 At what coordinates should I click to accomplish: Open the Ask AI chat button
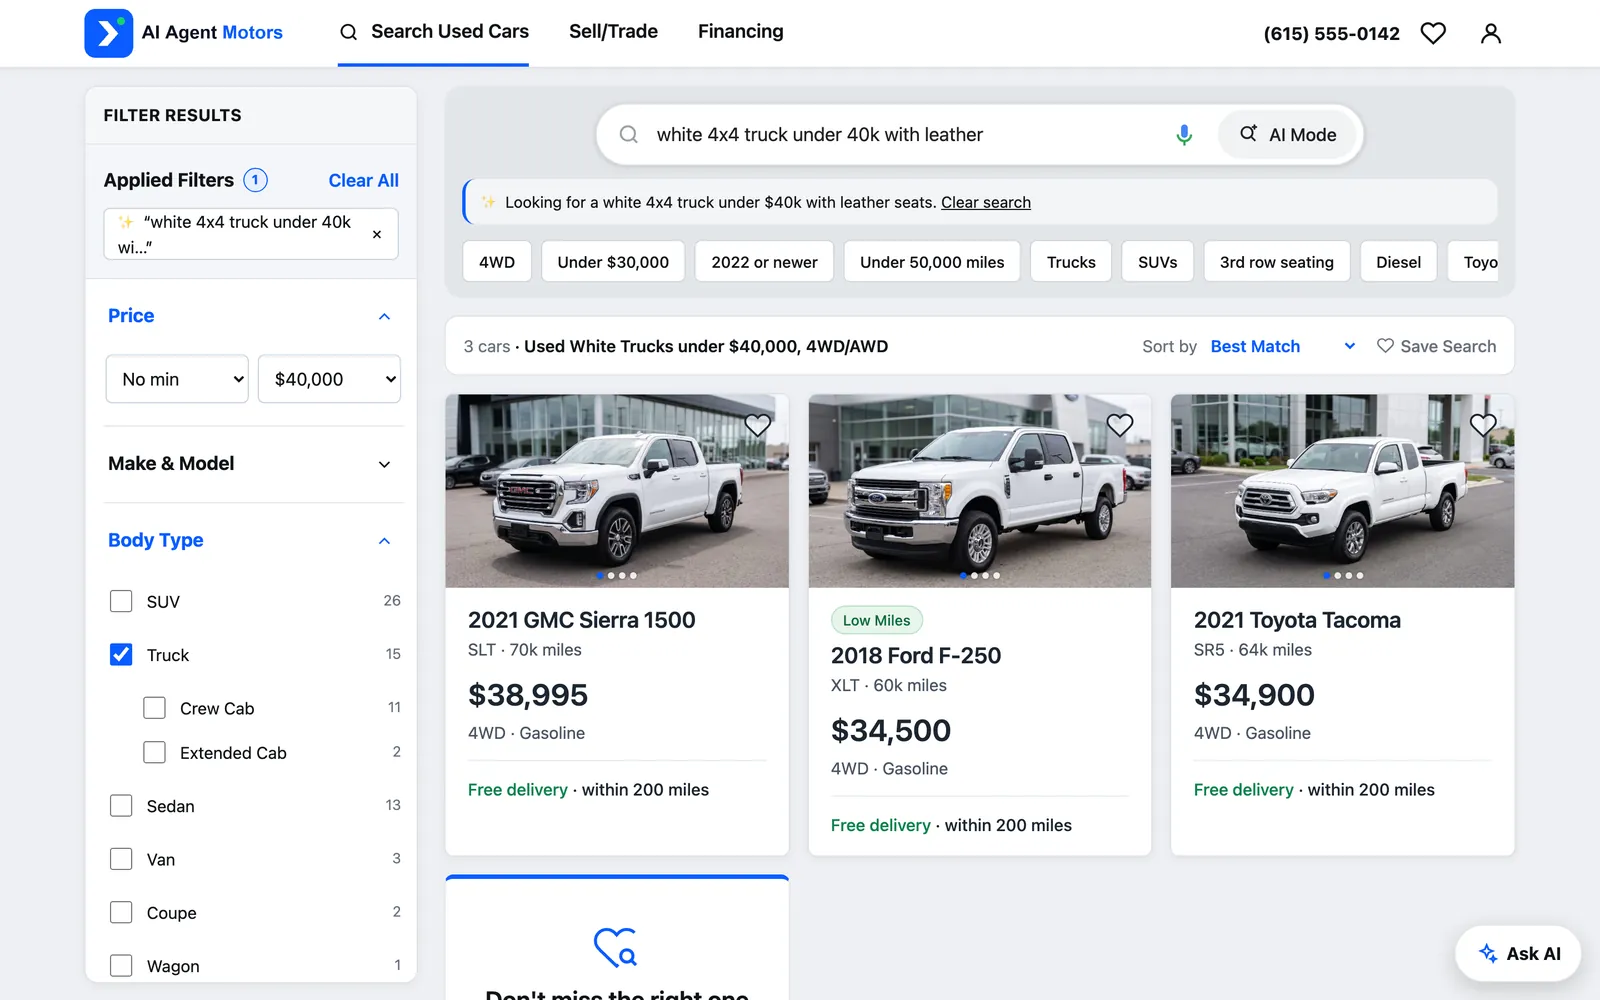pos(1518,954)
